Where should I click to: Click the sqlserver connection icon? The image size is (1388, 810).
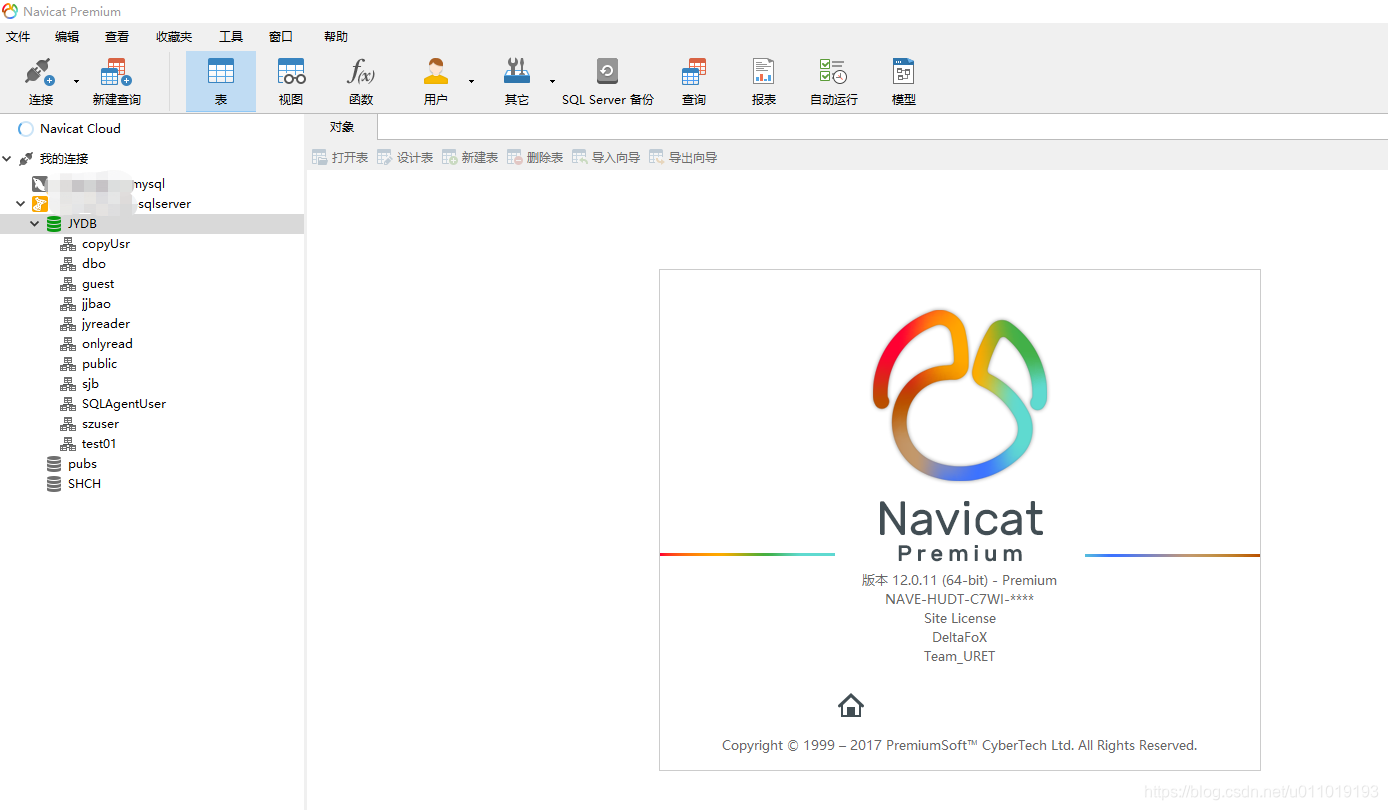pyautogui.click(x=39, y=204)
